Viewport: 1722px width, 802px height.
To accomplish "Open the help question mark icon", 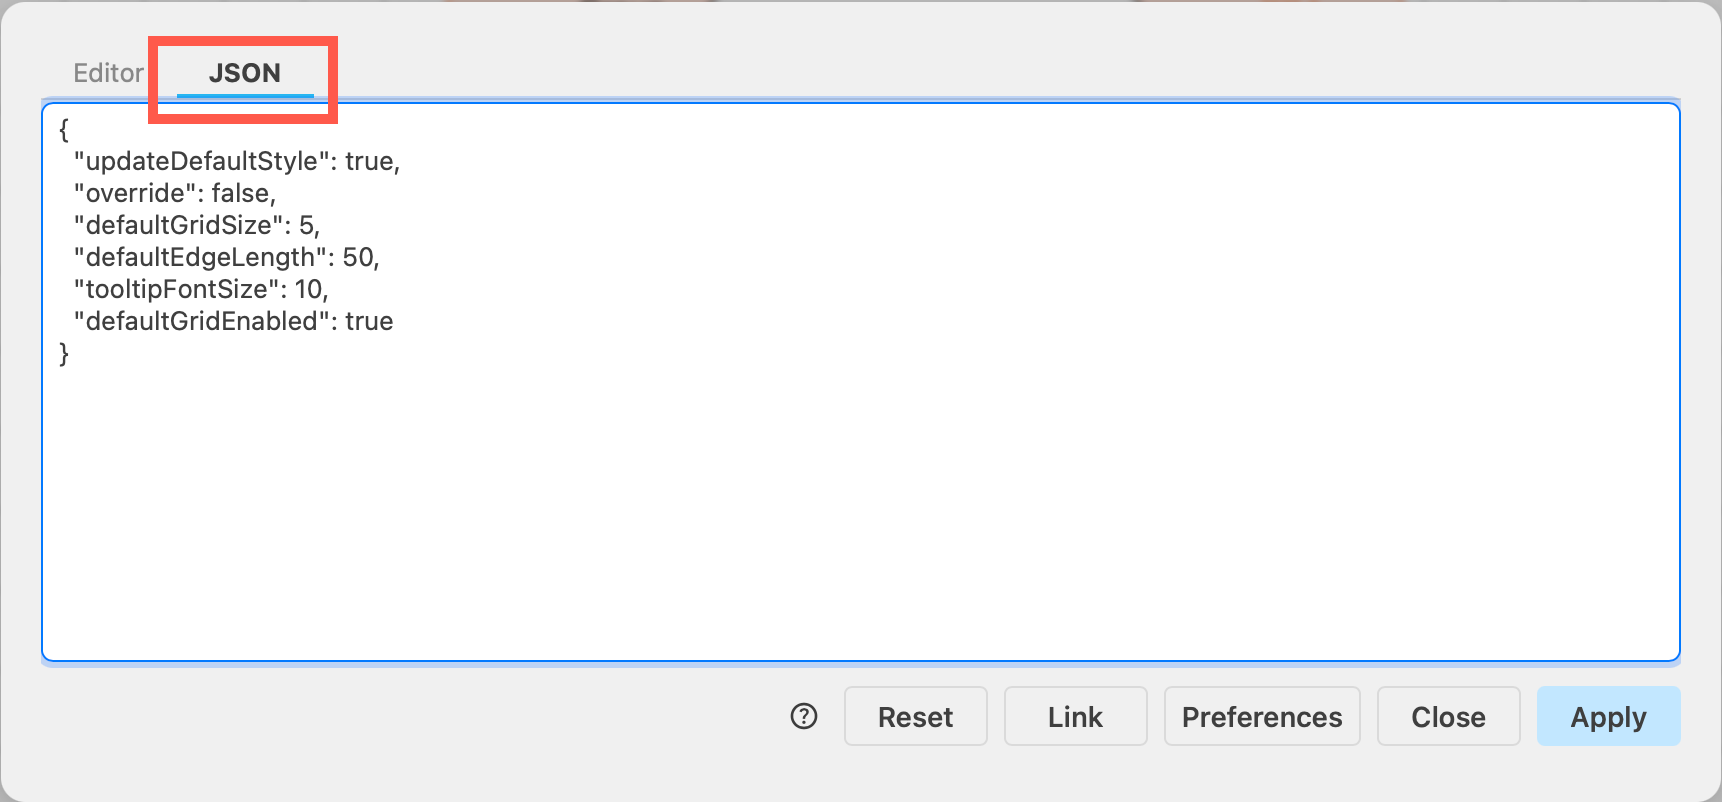I will coord(804,716).
